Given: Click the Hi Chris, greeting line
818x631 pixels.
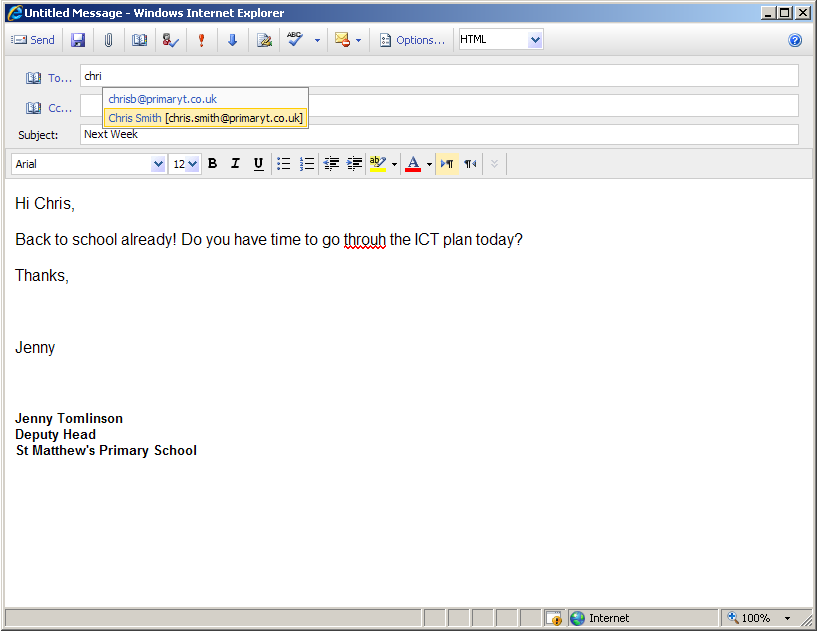Looking at the screenshot, I should point(45,203).
